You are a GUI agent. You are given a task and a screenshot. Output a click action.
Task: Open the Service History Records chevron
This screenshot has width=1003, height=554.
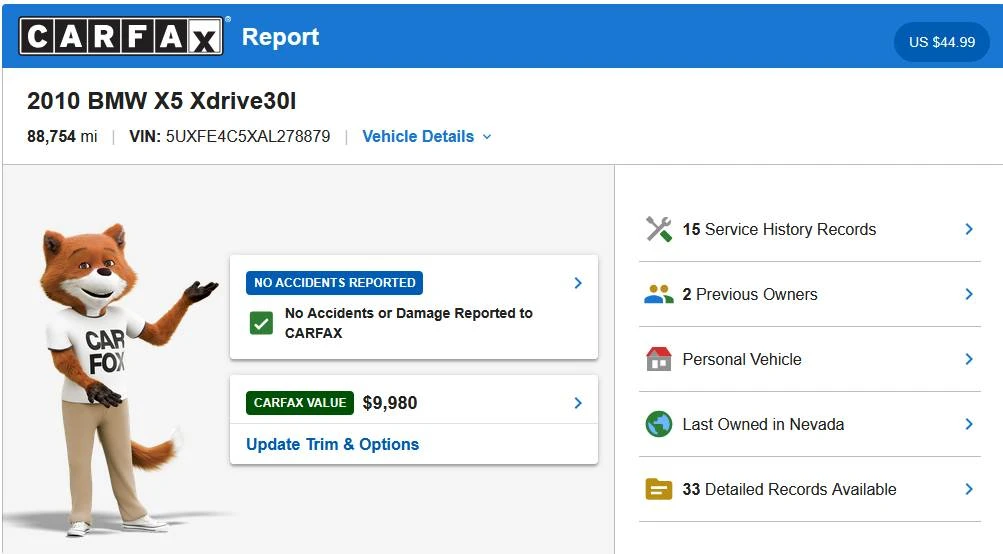click(x=969, y=229)
